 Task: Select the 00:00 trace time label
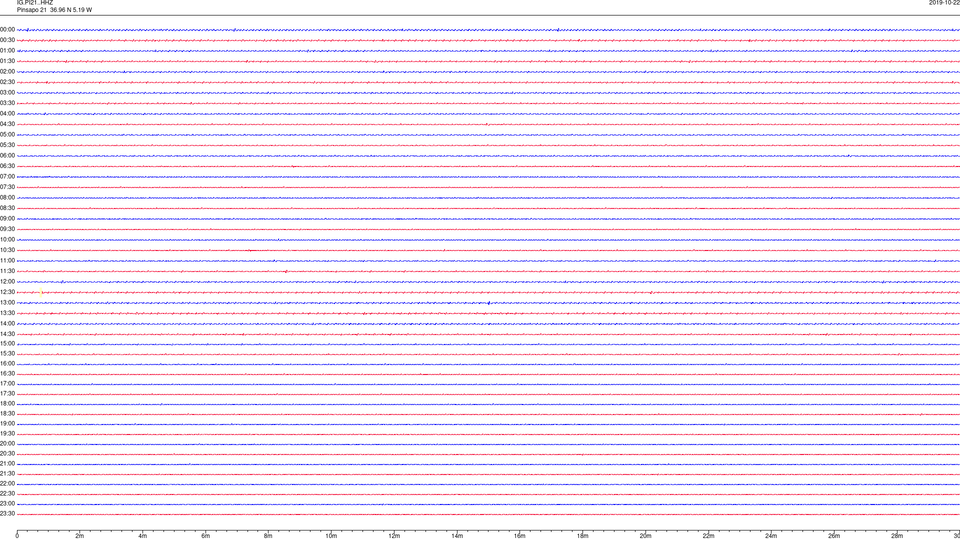point(7,29)
